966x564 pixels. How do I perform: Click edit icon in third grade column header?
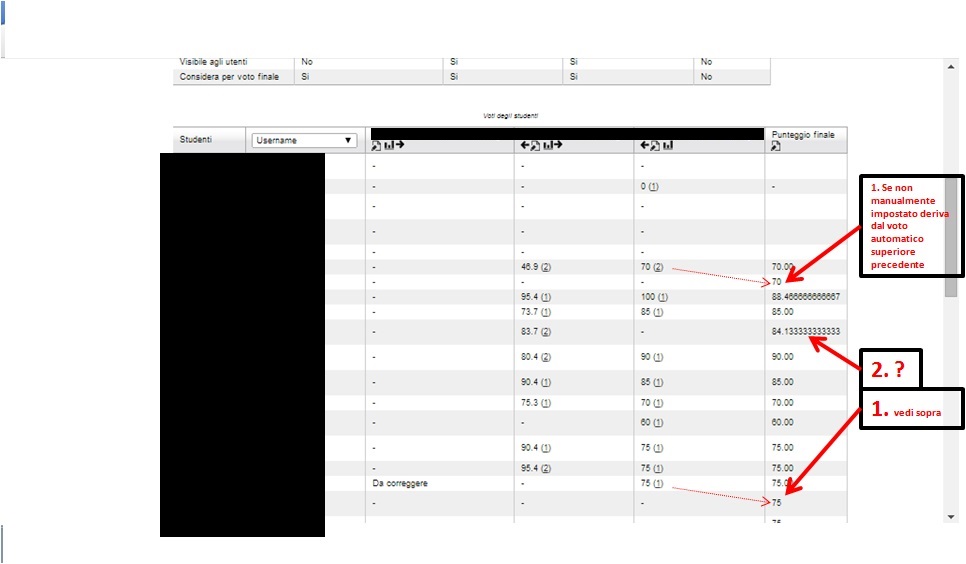point(656,146)
